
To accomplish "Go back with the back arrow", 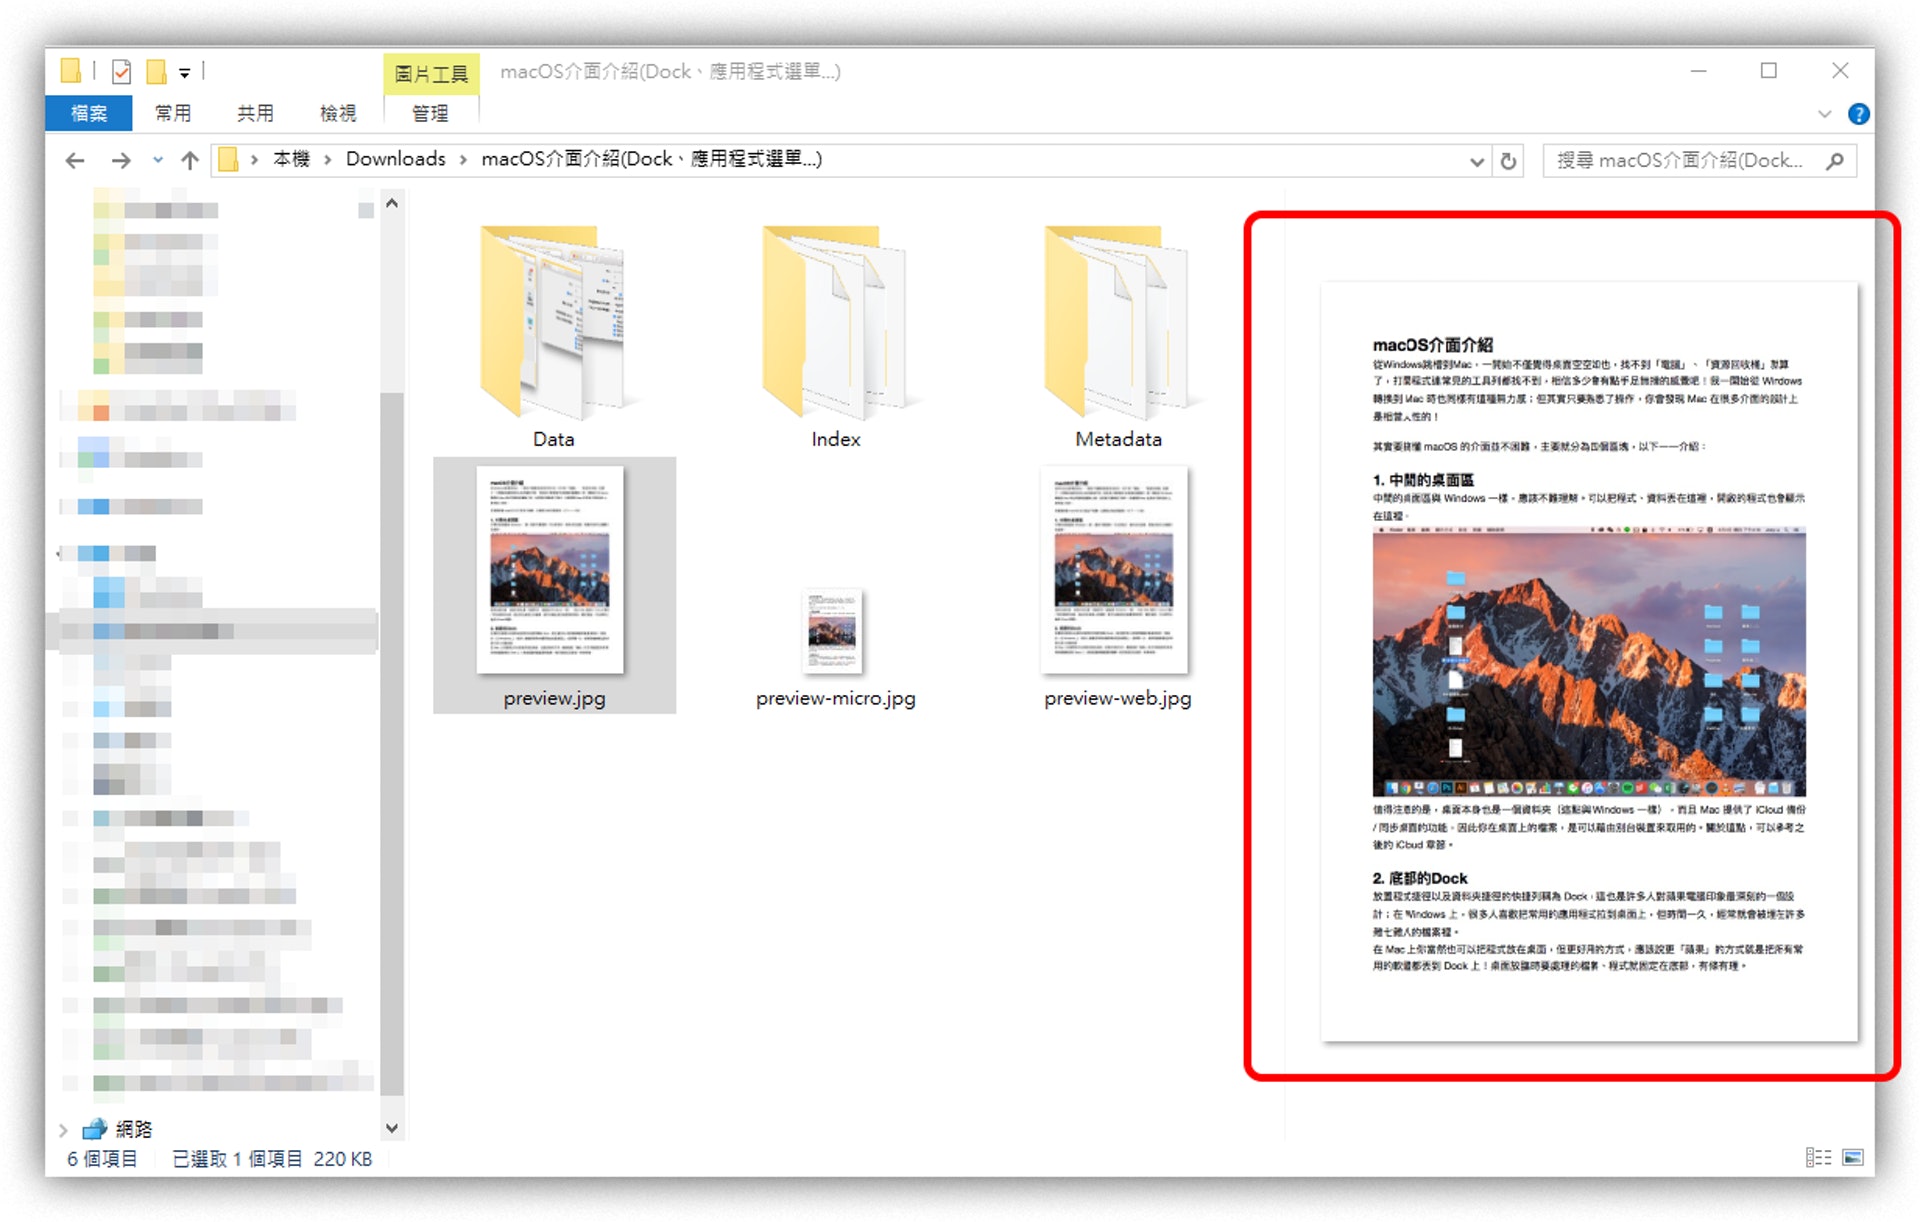I will (75, 160).
